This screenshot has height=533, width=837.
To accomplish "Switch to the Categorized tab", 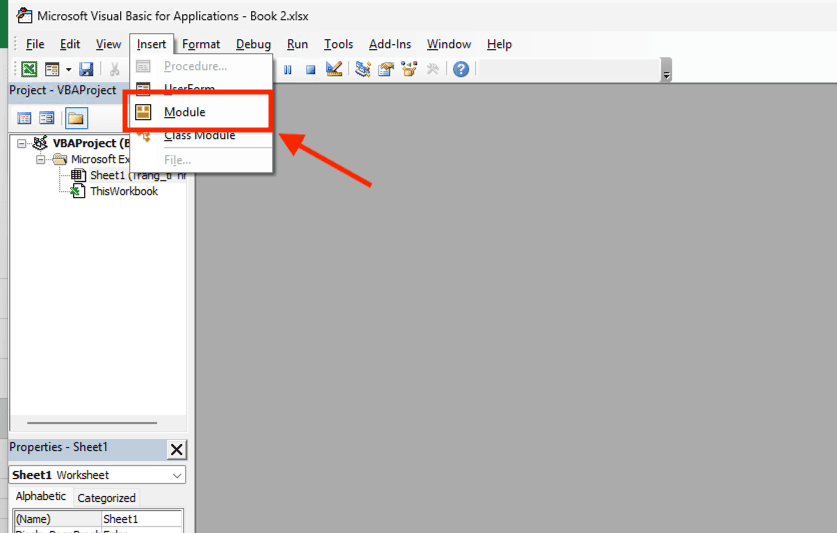I will 106,498.
